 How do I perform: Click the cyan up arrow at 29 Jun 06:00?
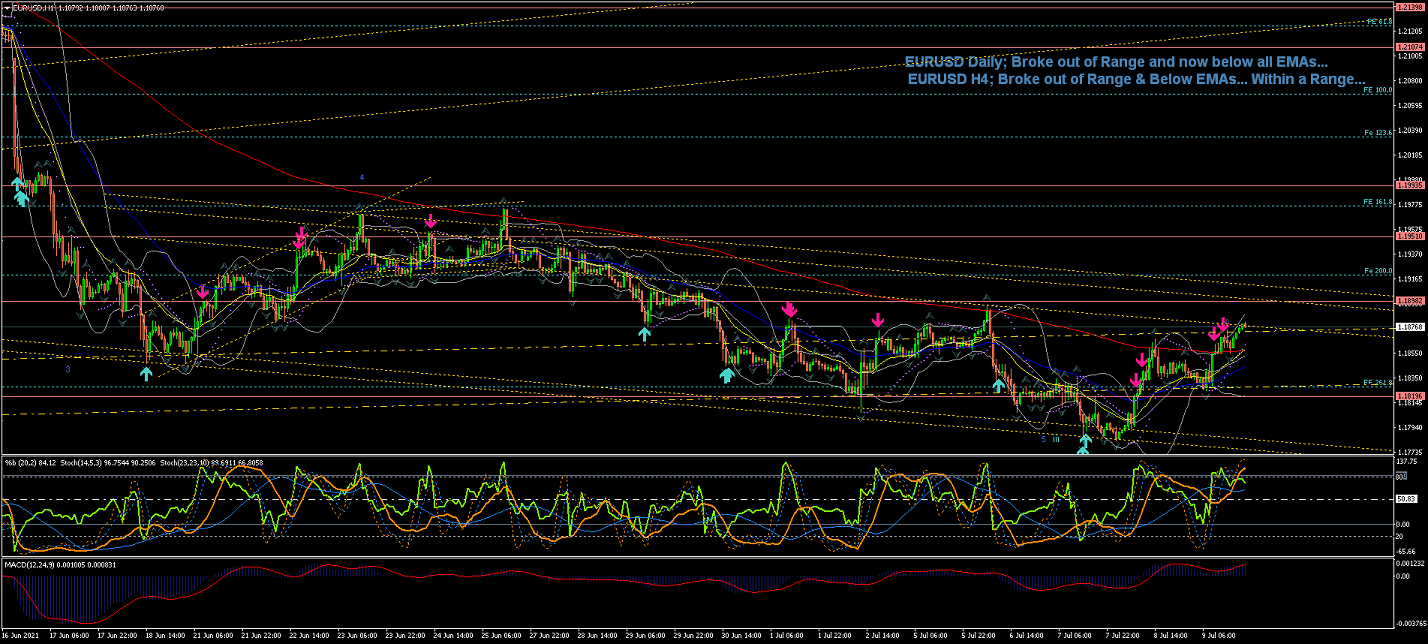point(645,334)
